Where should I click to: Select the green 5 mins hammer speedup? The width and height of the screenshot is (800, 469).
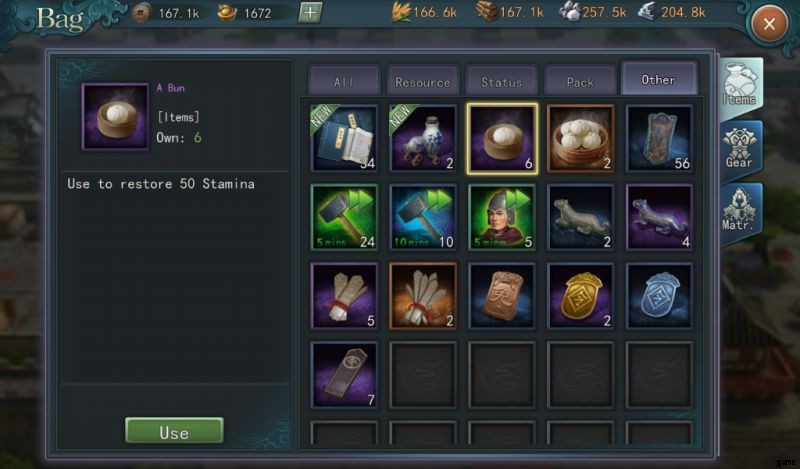click(344, 217)
